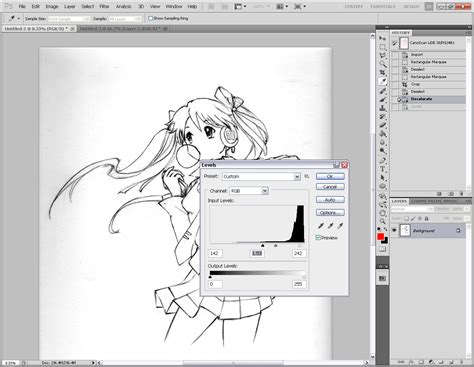
Task: Click the input shadows value 142 field
Action: pyautogui.click(x=215, y=253)
